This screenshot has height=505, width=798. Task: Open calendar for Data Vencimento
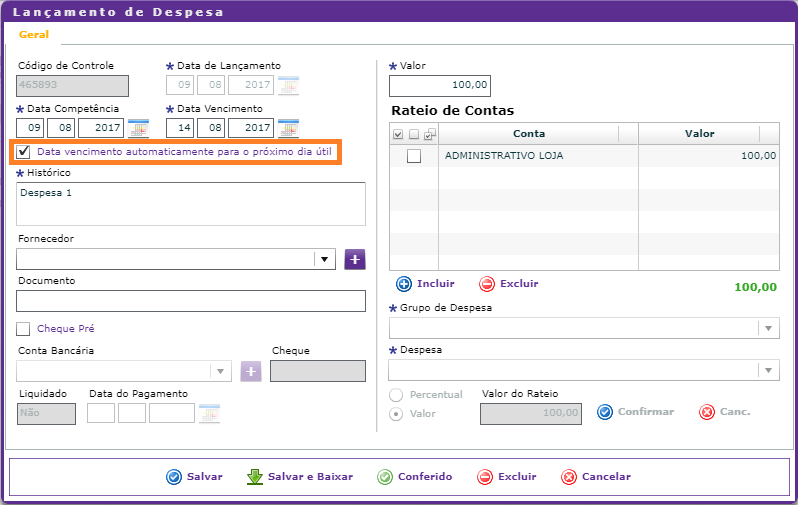click(288, 128)
